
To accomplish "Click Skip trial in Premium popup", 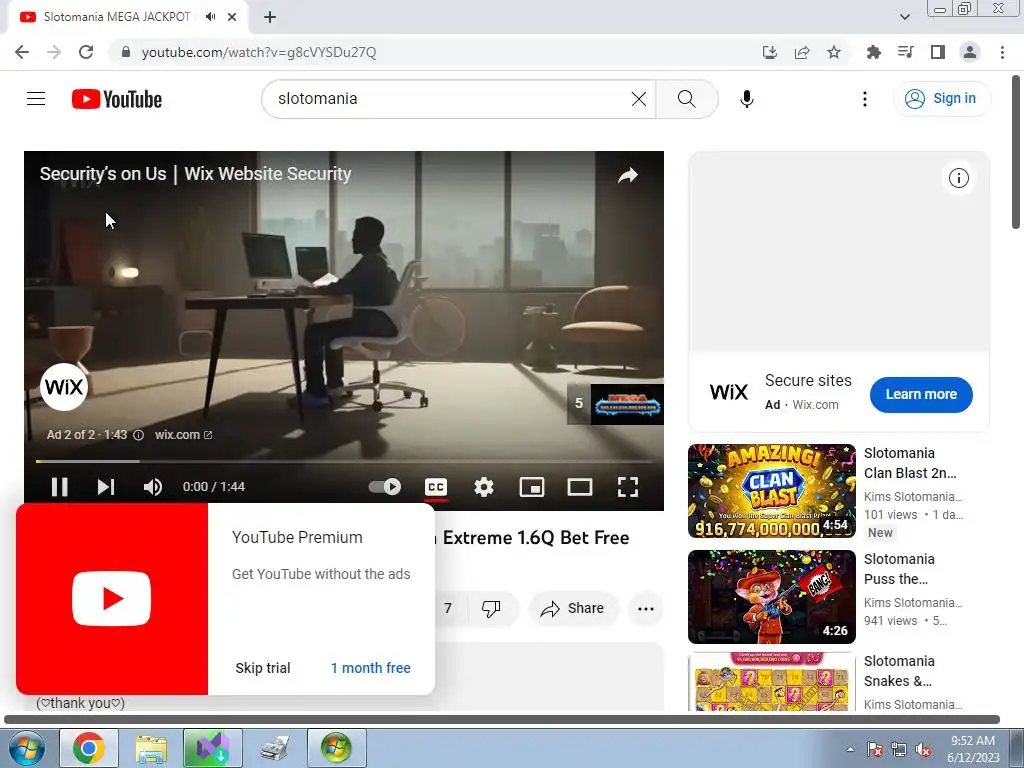I will (263, 668).
